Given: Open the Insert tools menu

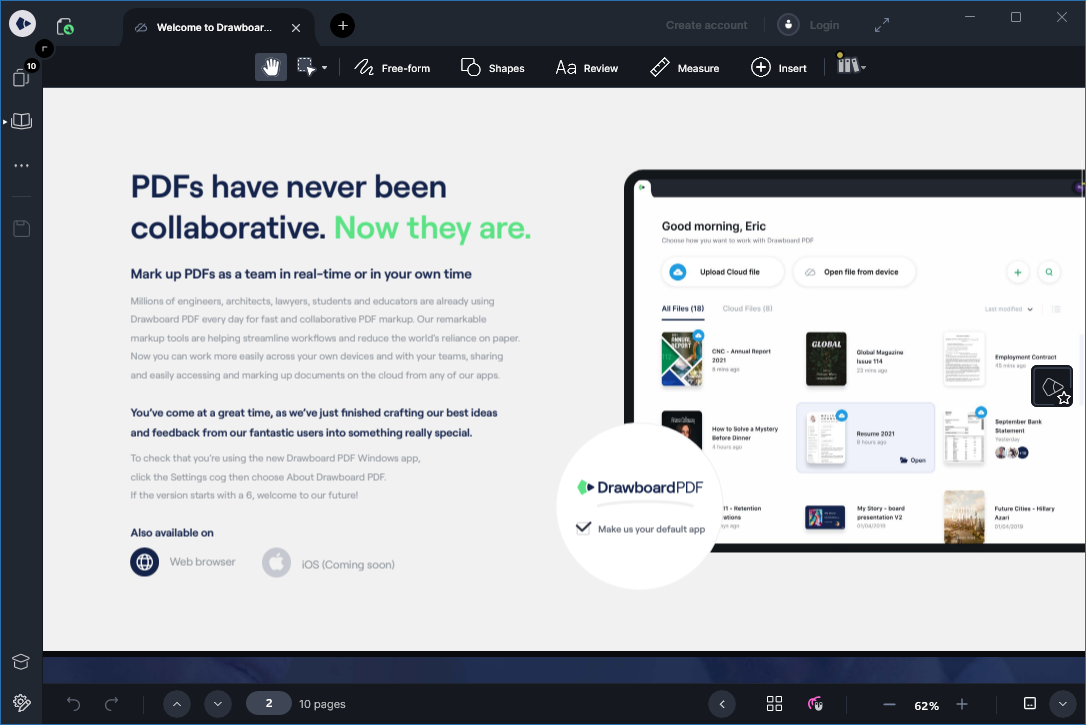Looking at the screenshot, I should coord(778,68).
